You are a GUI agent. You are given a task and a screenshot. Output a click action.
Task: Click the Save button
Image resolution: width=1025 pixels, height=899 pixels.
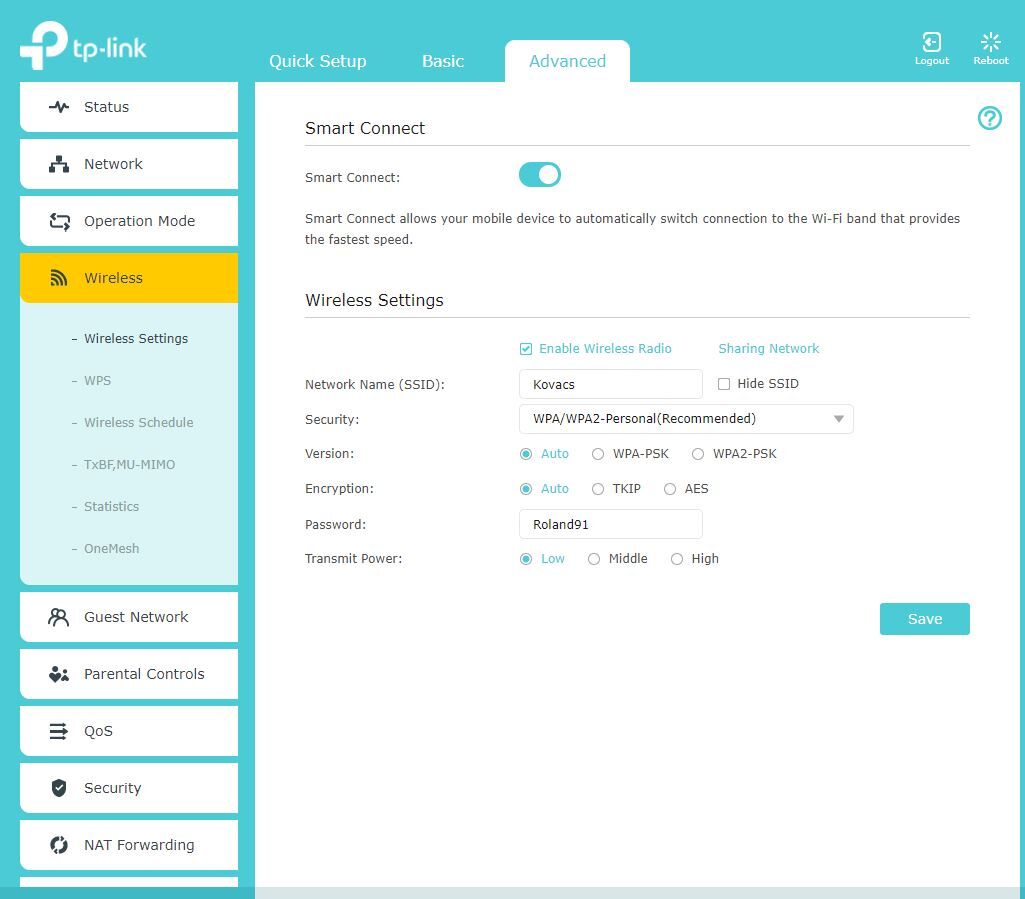point(924,619)
